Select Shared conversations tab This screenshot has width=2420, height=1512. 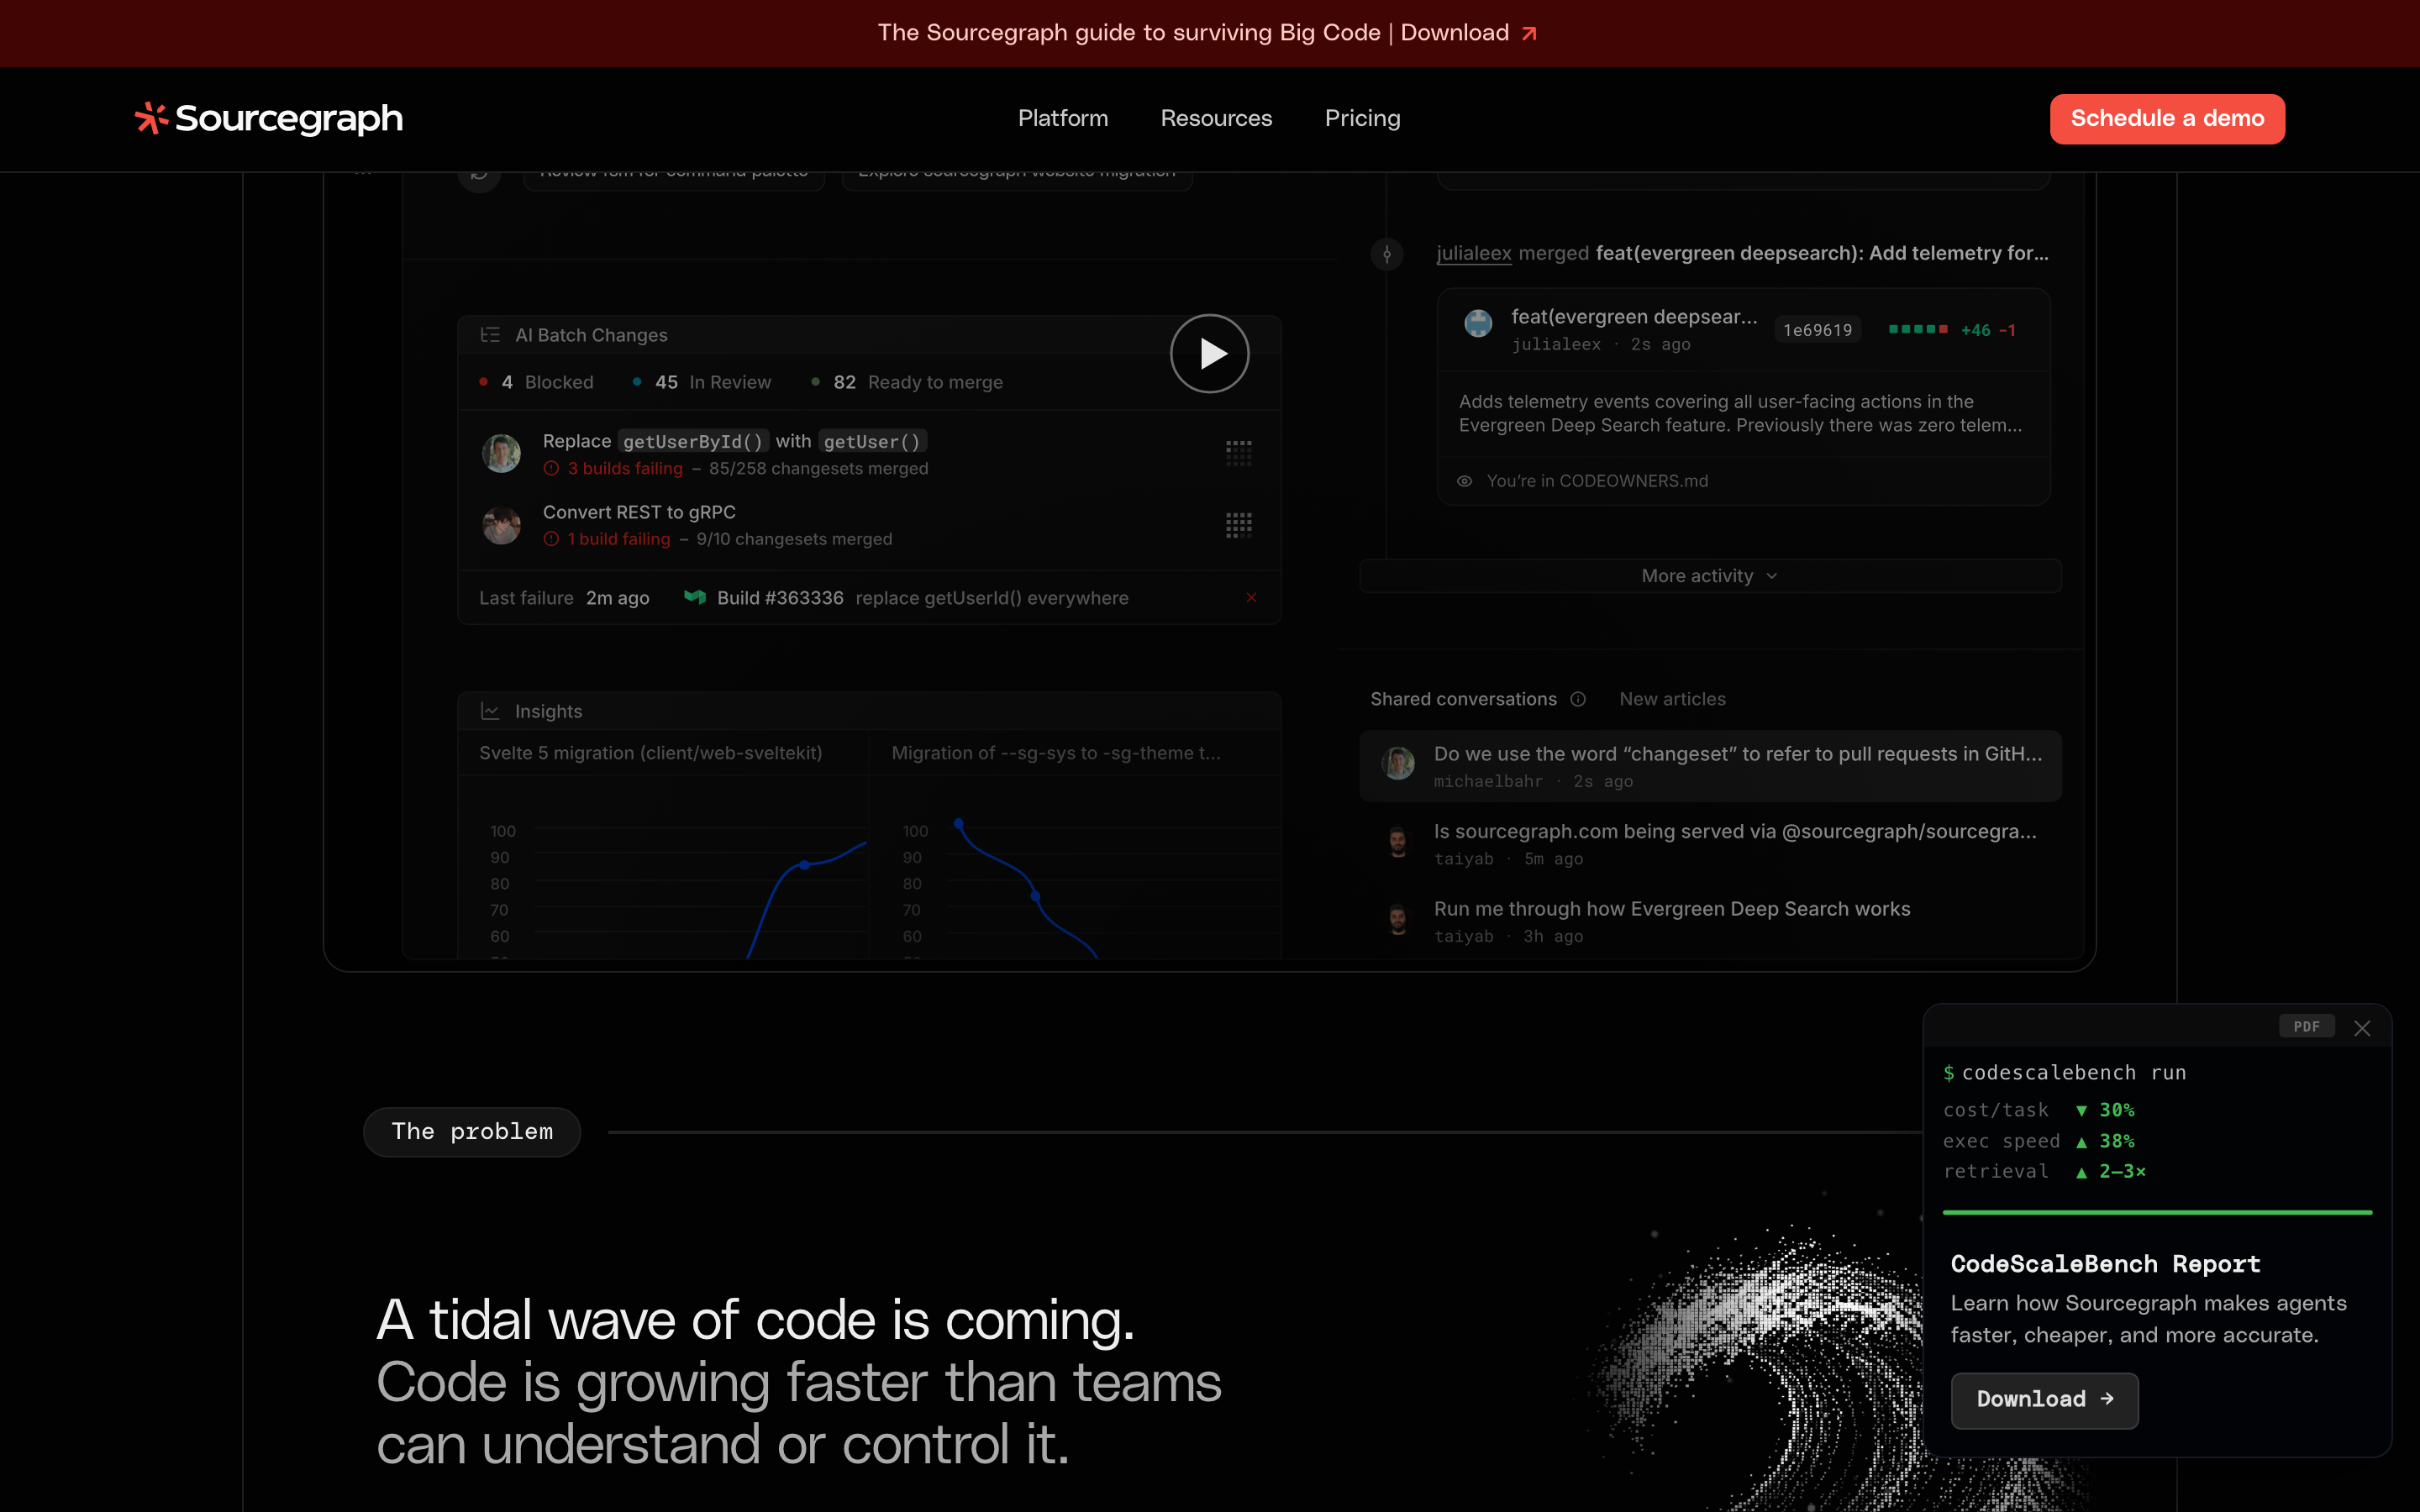tap(1463, 699)
